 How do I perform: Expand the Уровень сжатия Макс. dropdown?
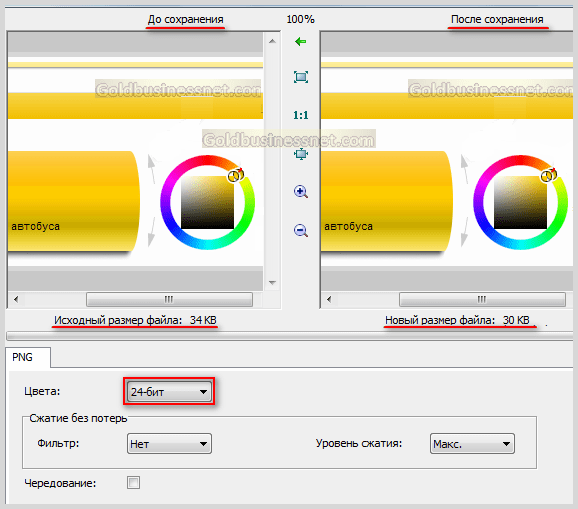tap(472, 444)
